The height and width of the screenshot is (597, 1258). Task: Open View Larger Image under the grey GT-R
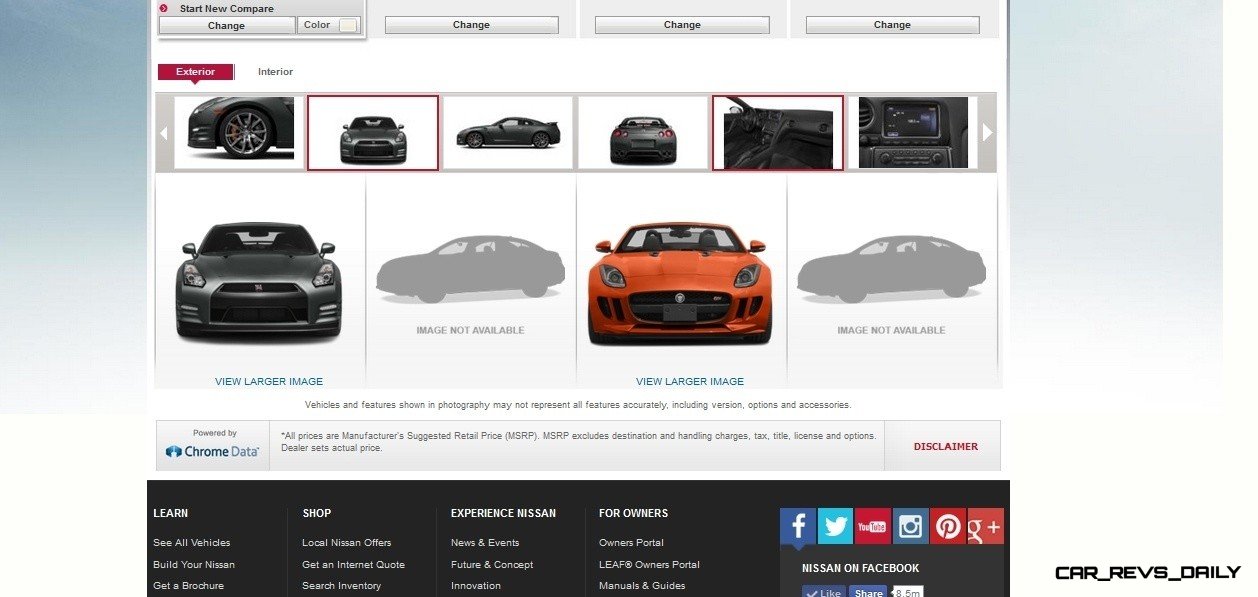pos(269,381)
